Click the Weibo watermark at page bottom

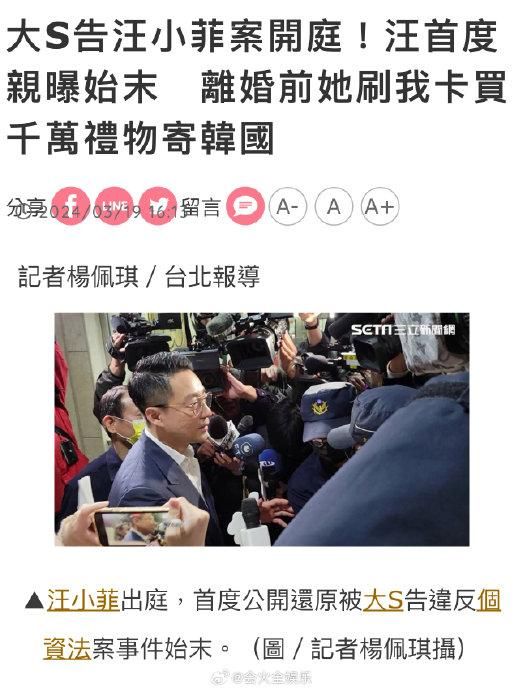click(x=262, y=678)
